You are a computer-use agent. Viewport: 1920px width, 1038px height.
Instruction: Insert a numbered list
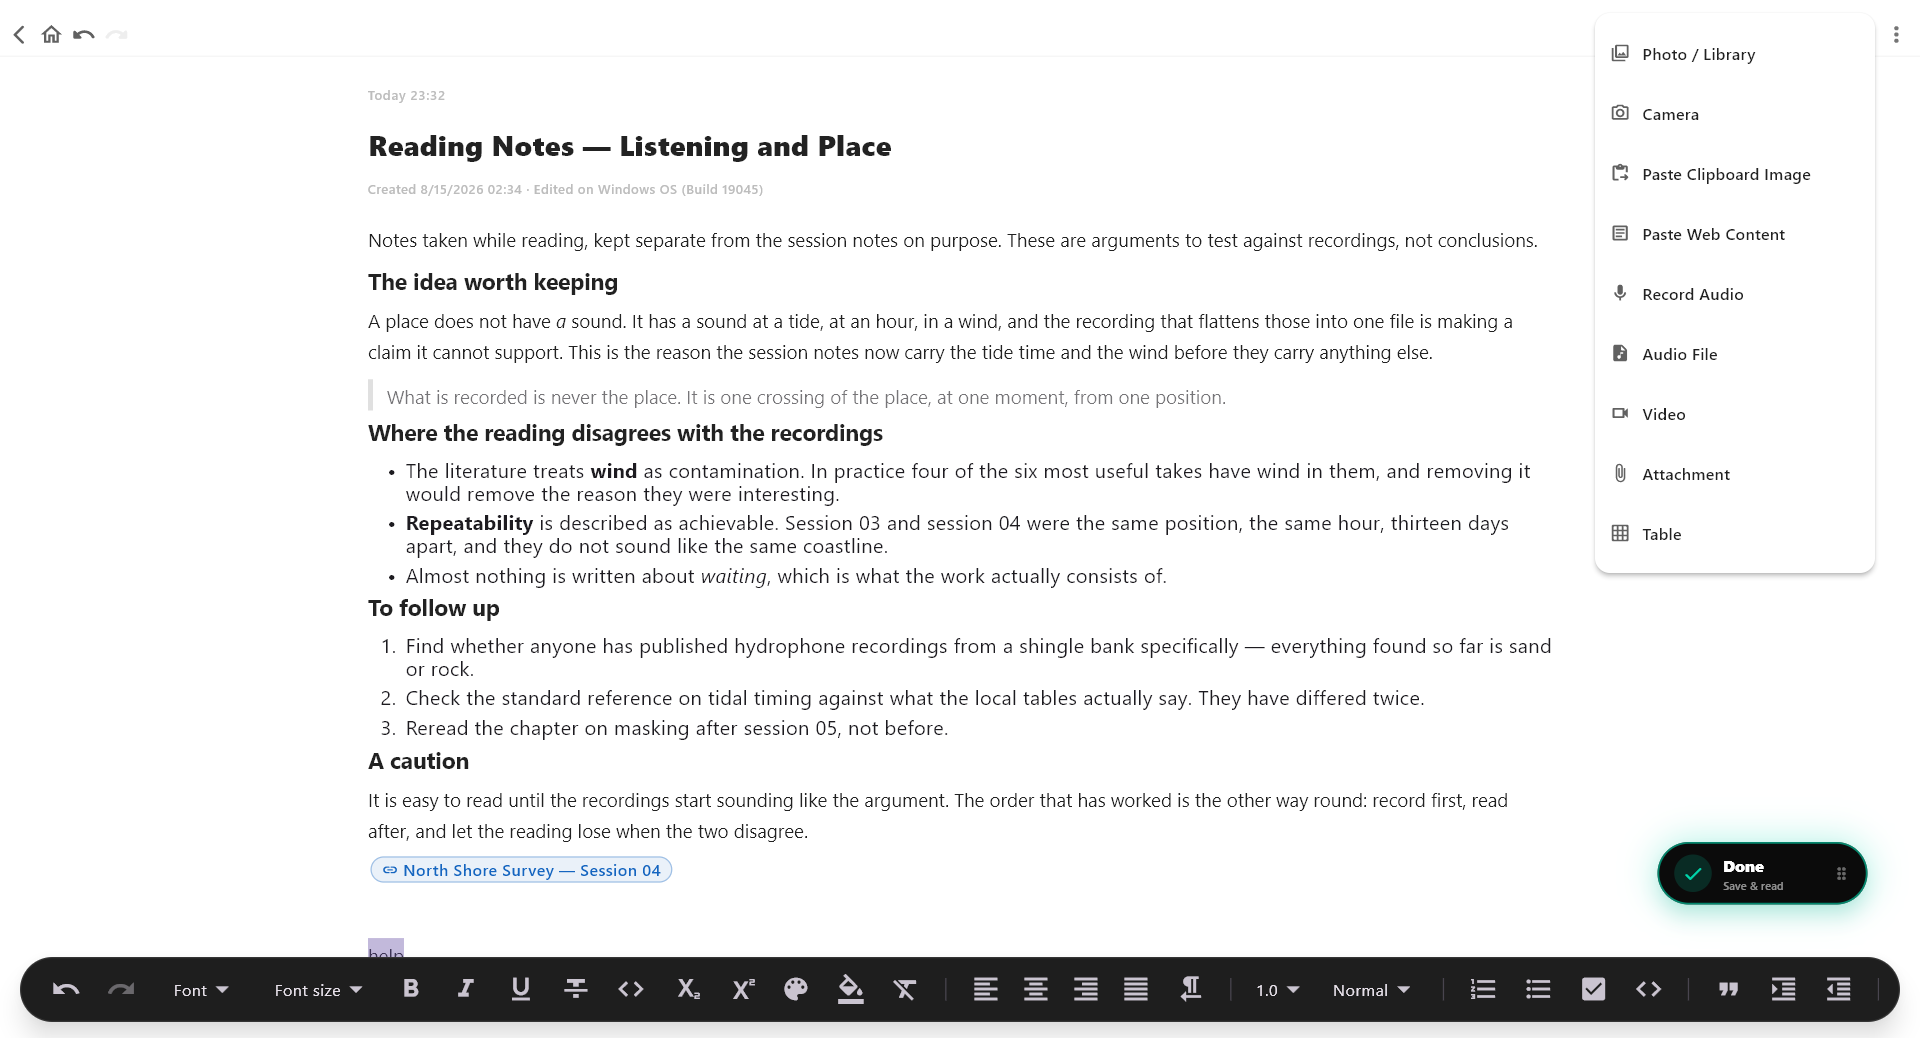pyautogui.click(x=1483, y=989)
